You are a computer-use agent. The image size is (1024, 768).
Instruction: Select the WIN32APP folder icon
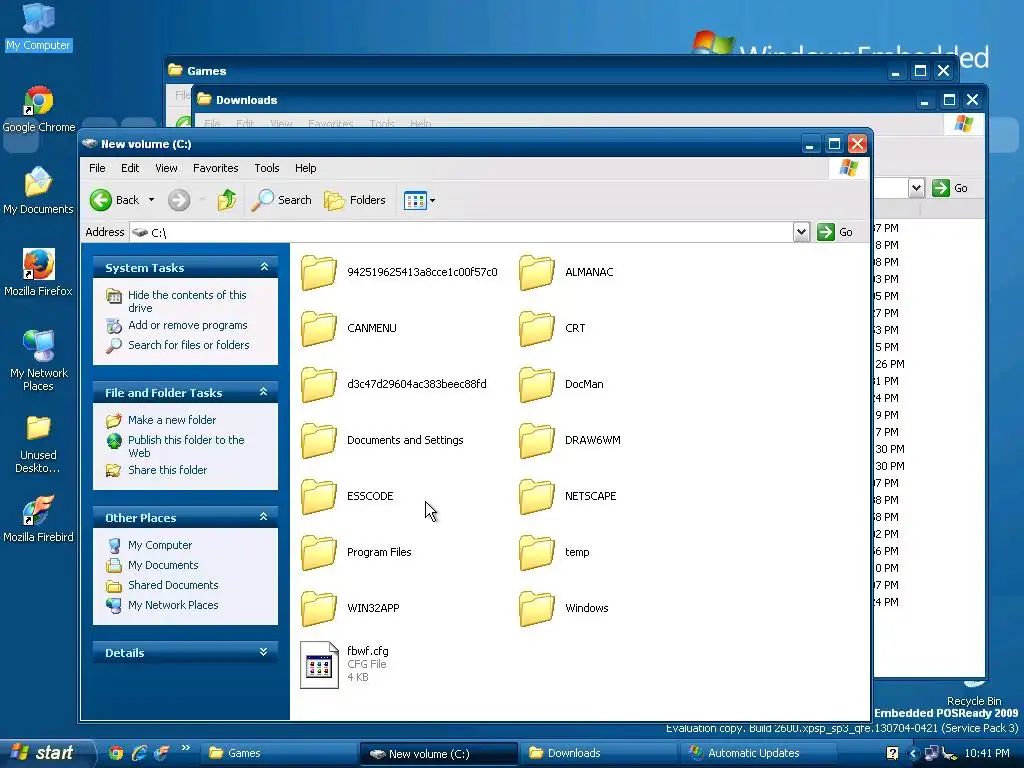coord(319,608)
